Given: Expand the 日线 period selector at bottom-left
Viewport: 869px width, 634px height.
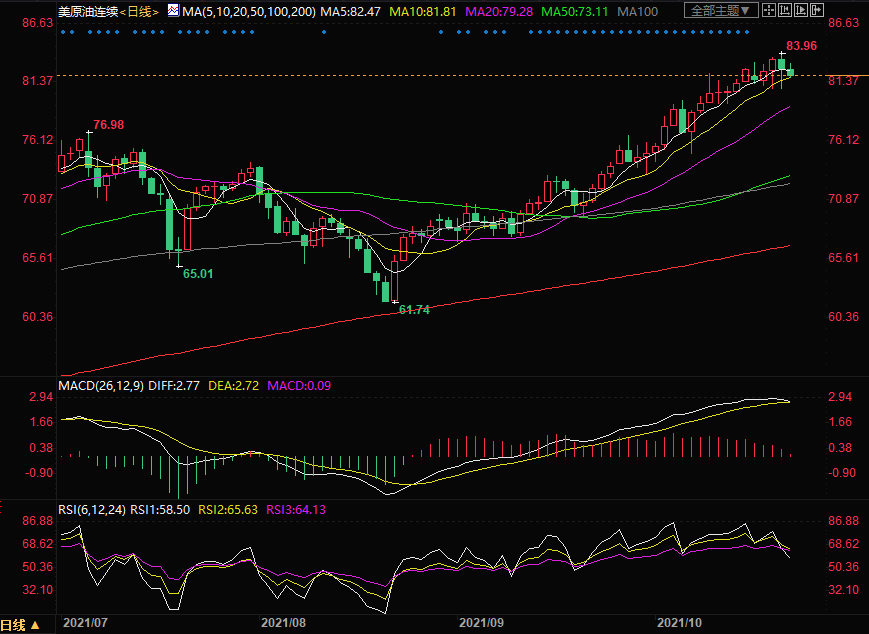Looking at the screenshot, I should pyautogui.click(x=19, y=625).
